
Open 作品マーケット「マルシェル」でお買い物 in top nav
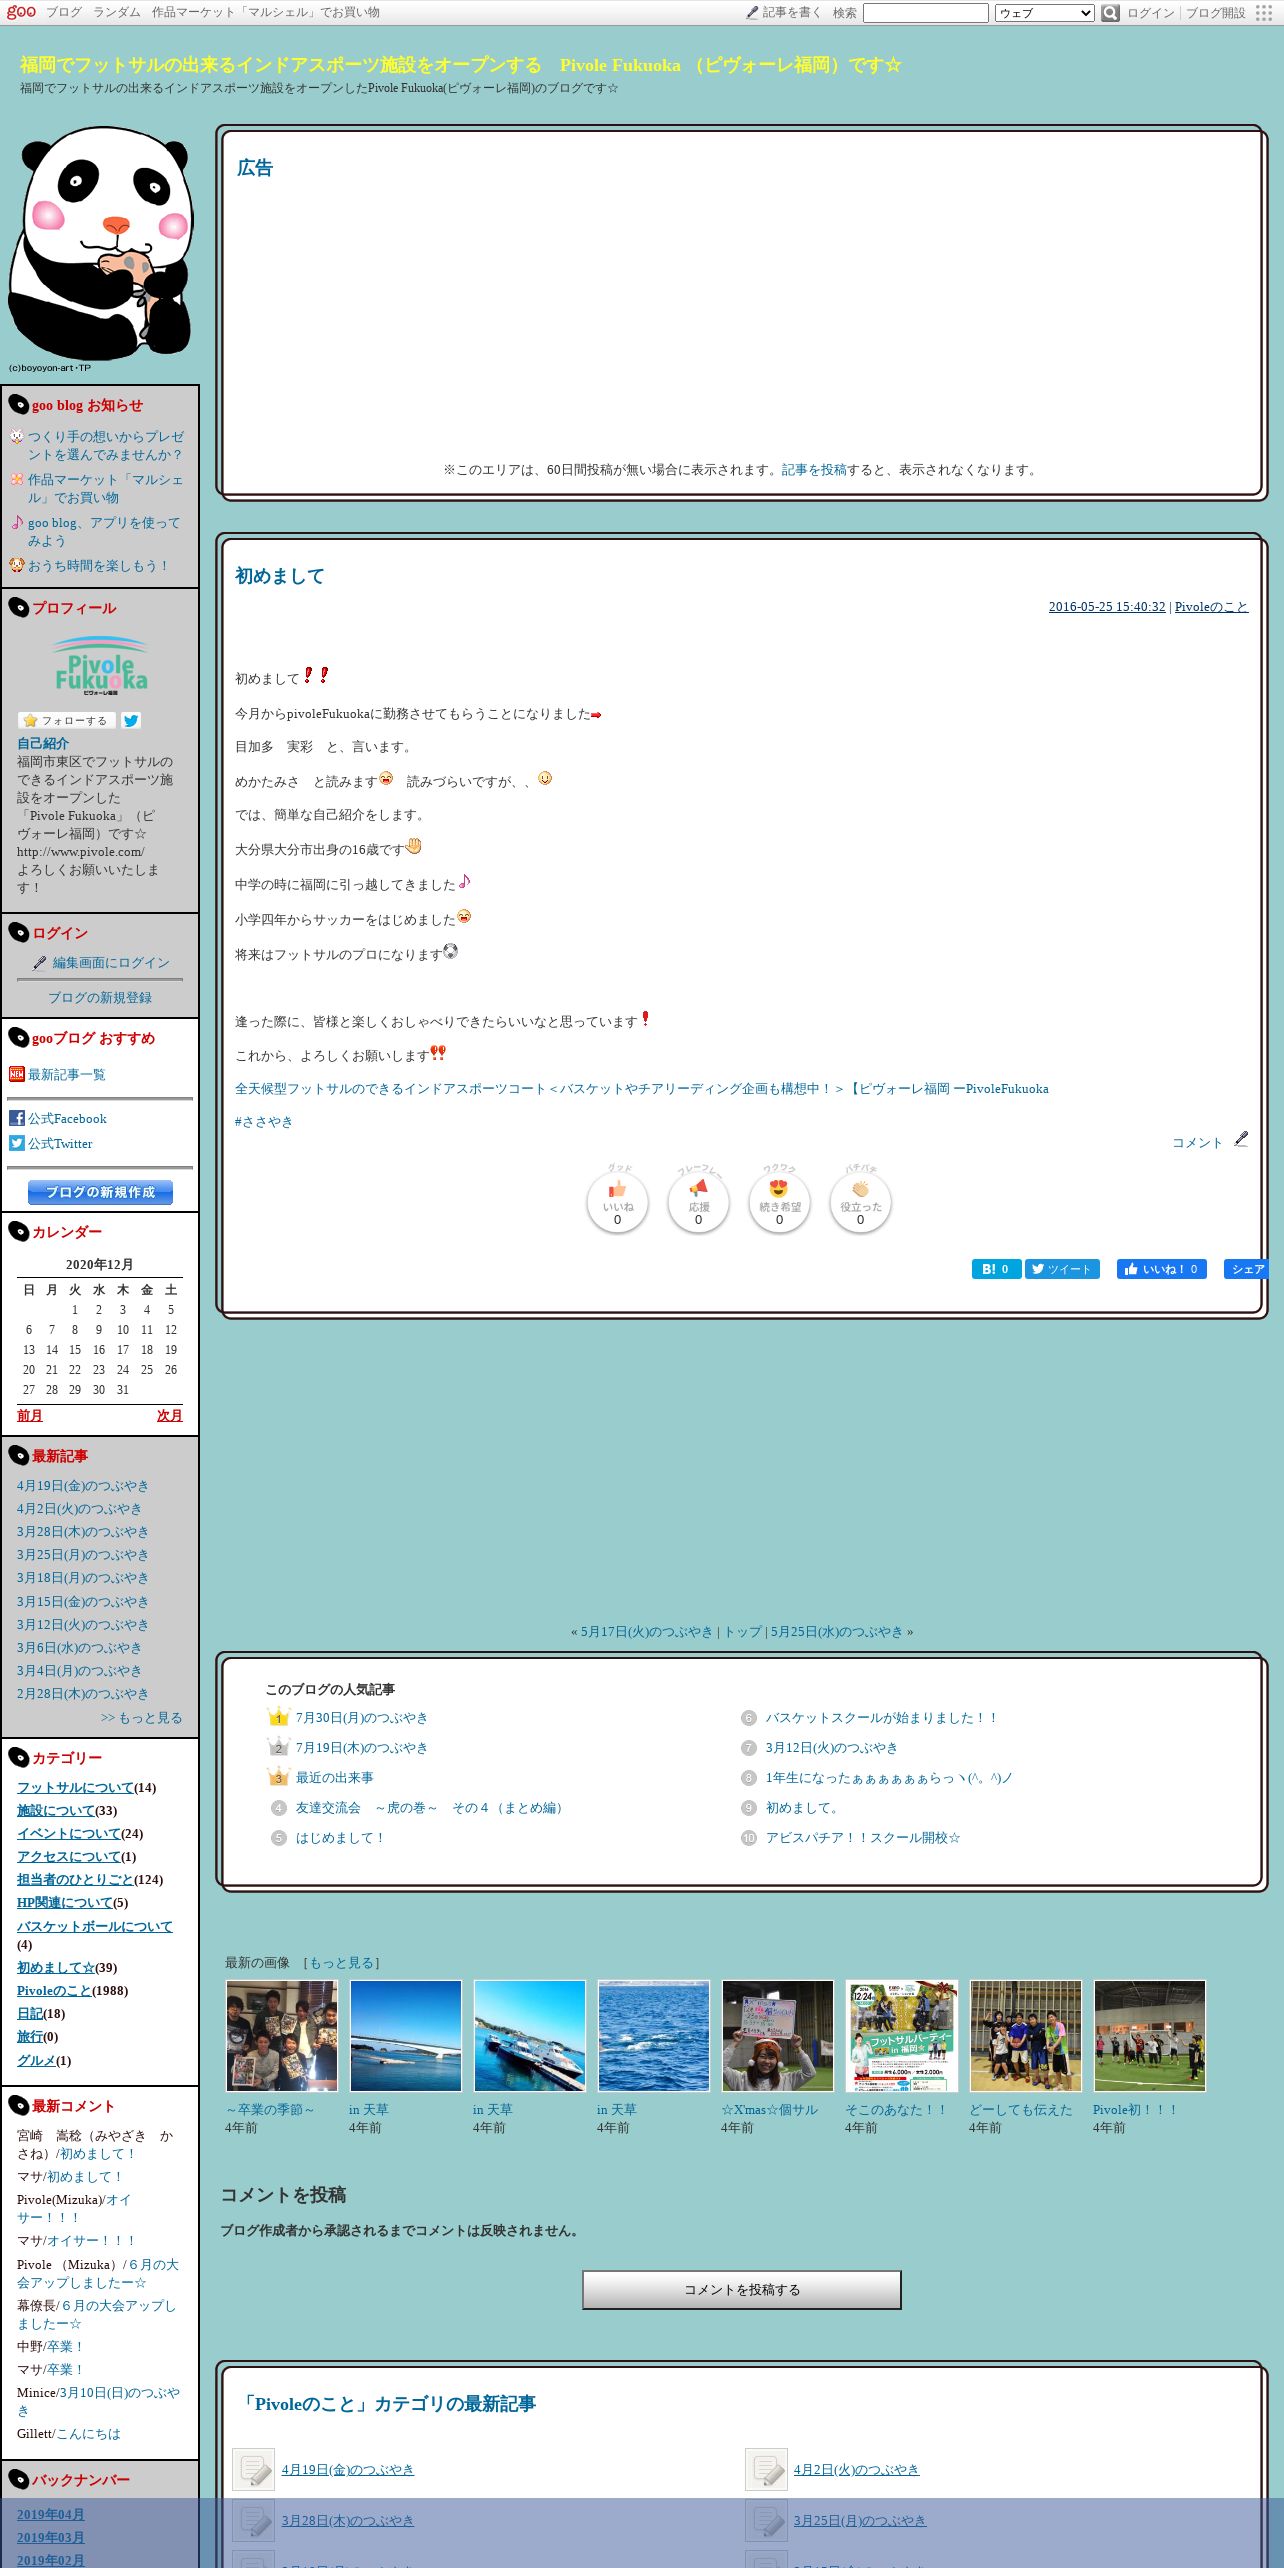(x=266, y=13)
